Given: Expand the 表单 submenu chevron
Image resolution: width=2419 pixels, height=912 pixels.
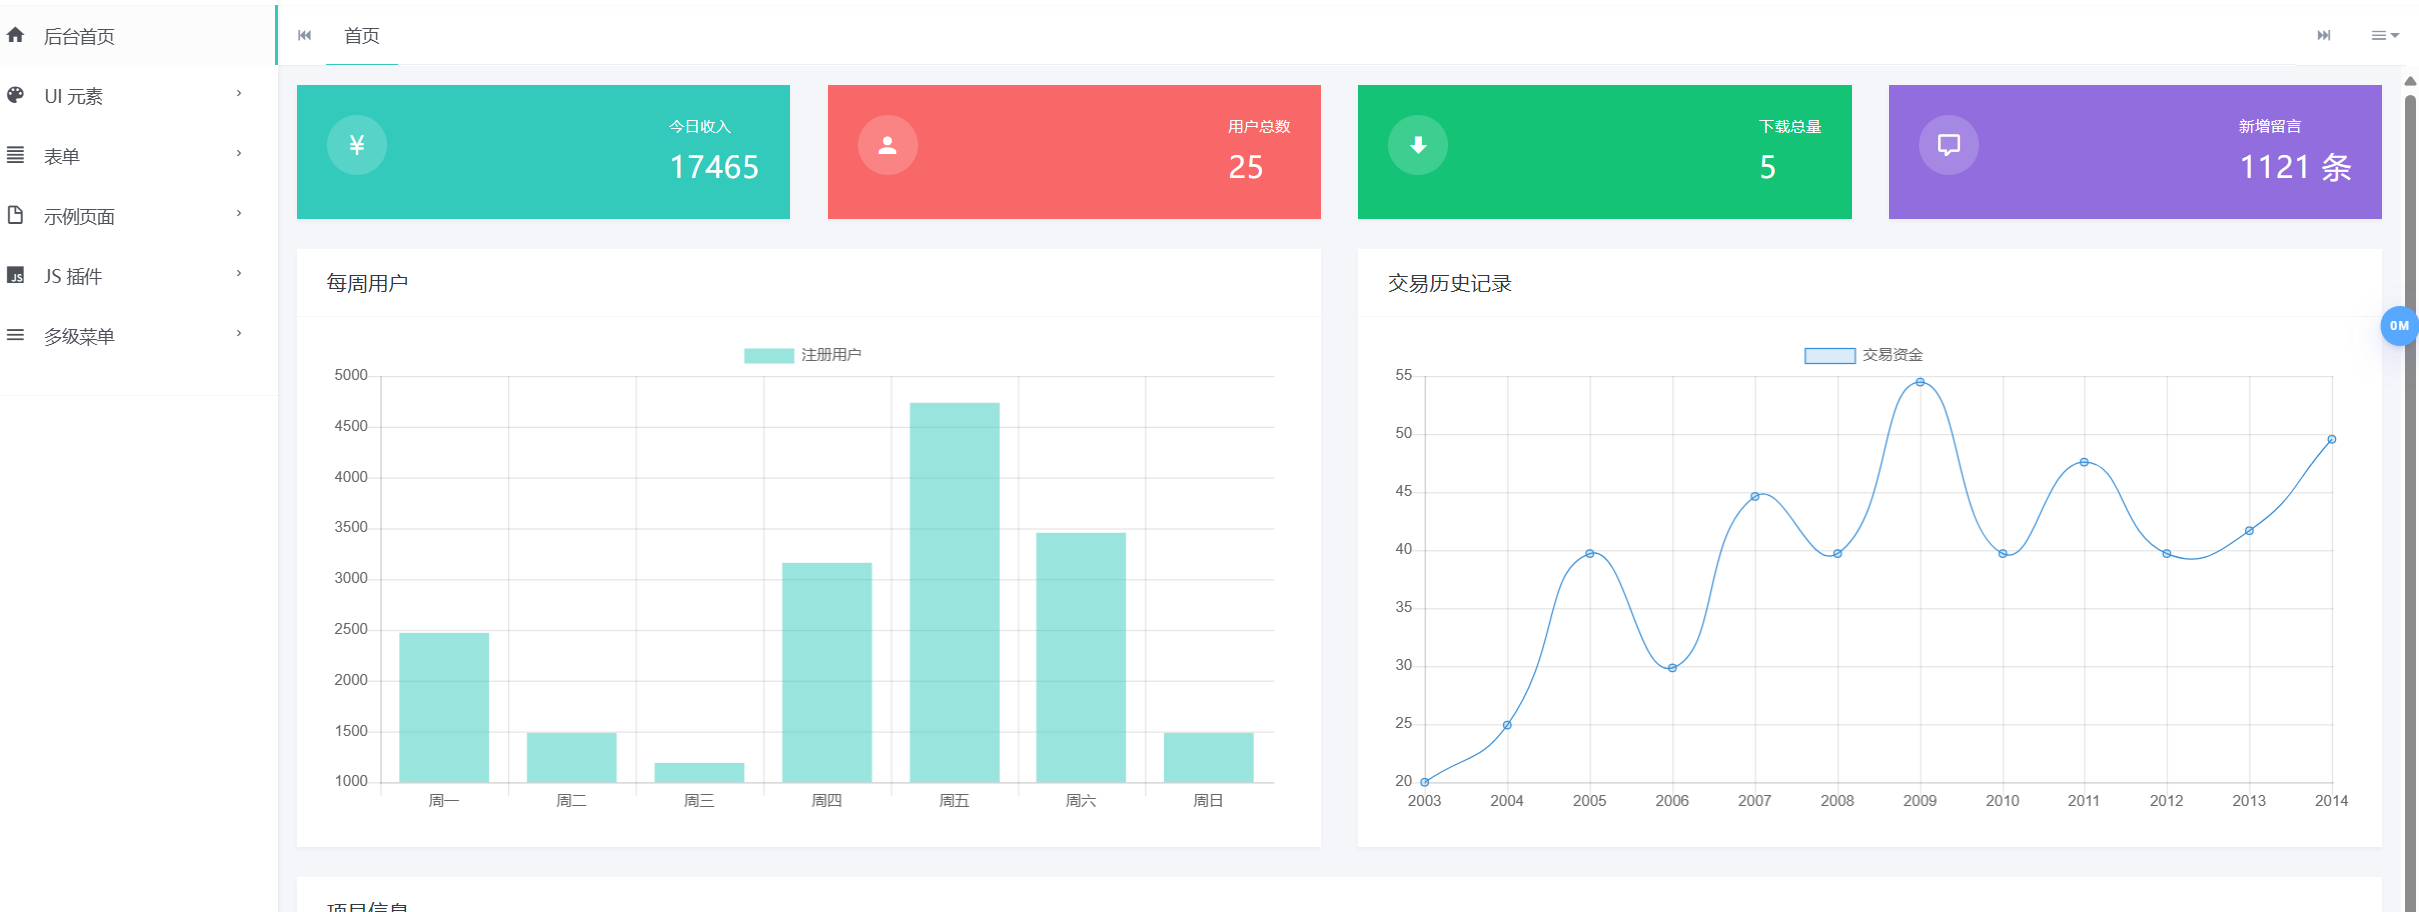Looking at the screenshot, I should tap(239, 153).
